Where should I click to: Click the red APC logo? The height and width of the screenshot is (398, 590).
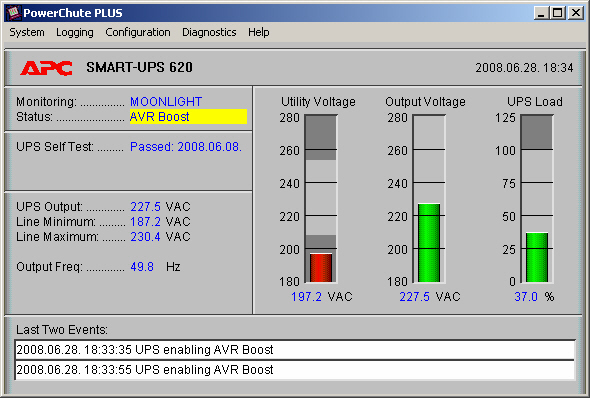[46, 68]
